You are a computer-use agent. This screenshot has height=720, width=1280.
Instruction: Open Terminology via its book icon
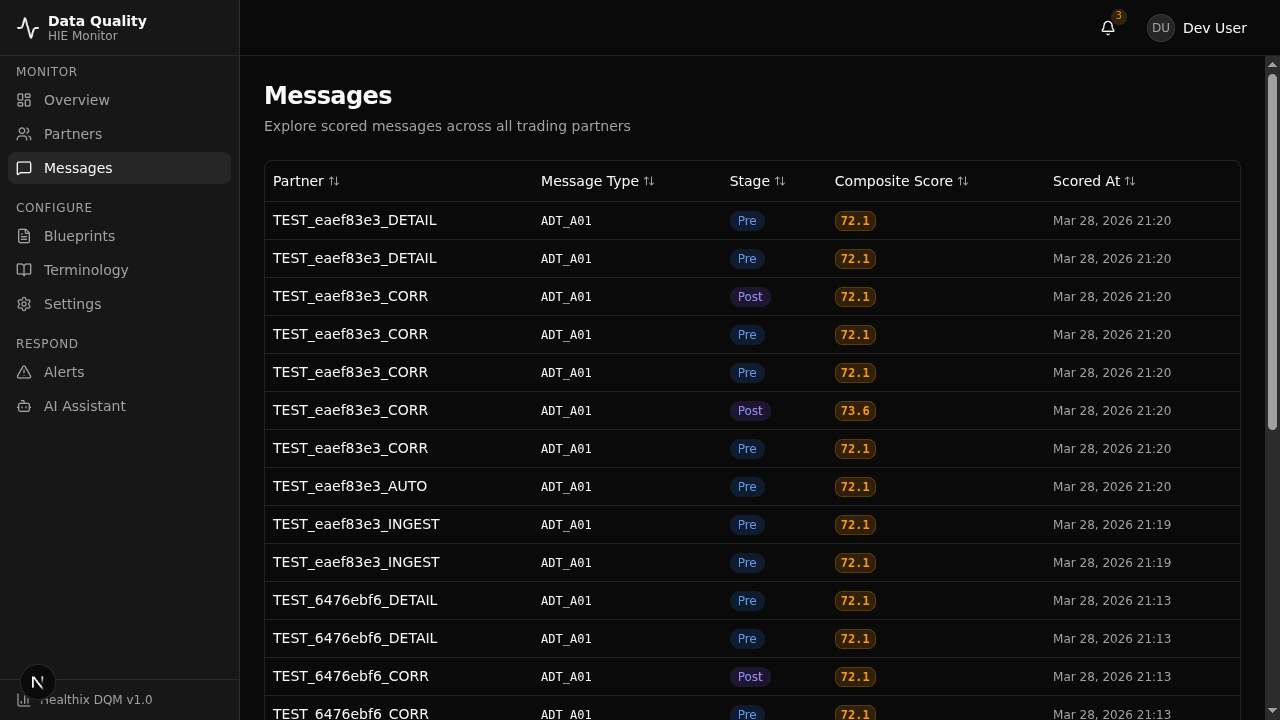(x=23, y=269)
